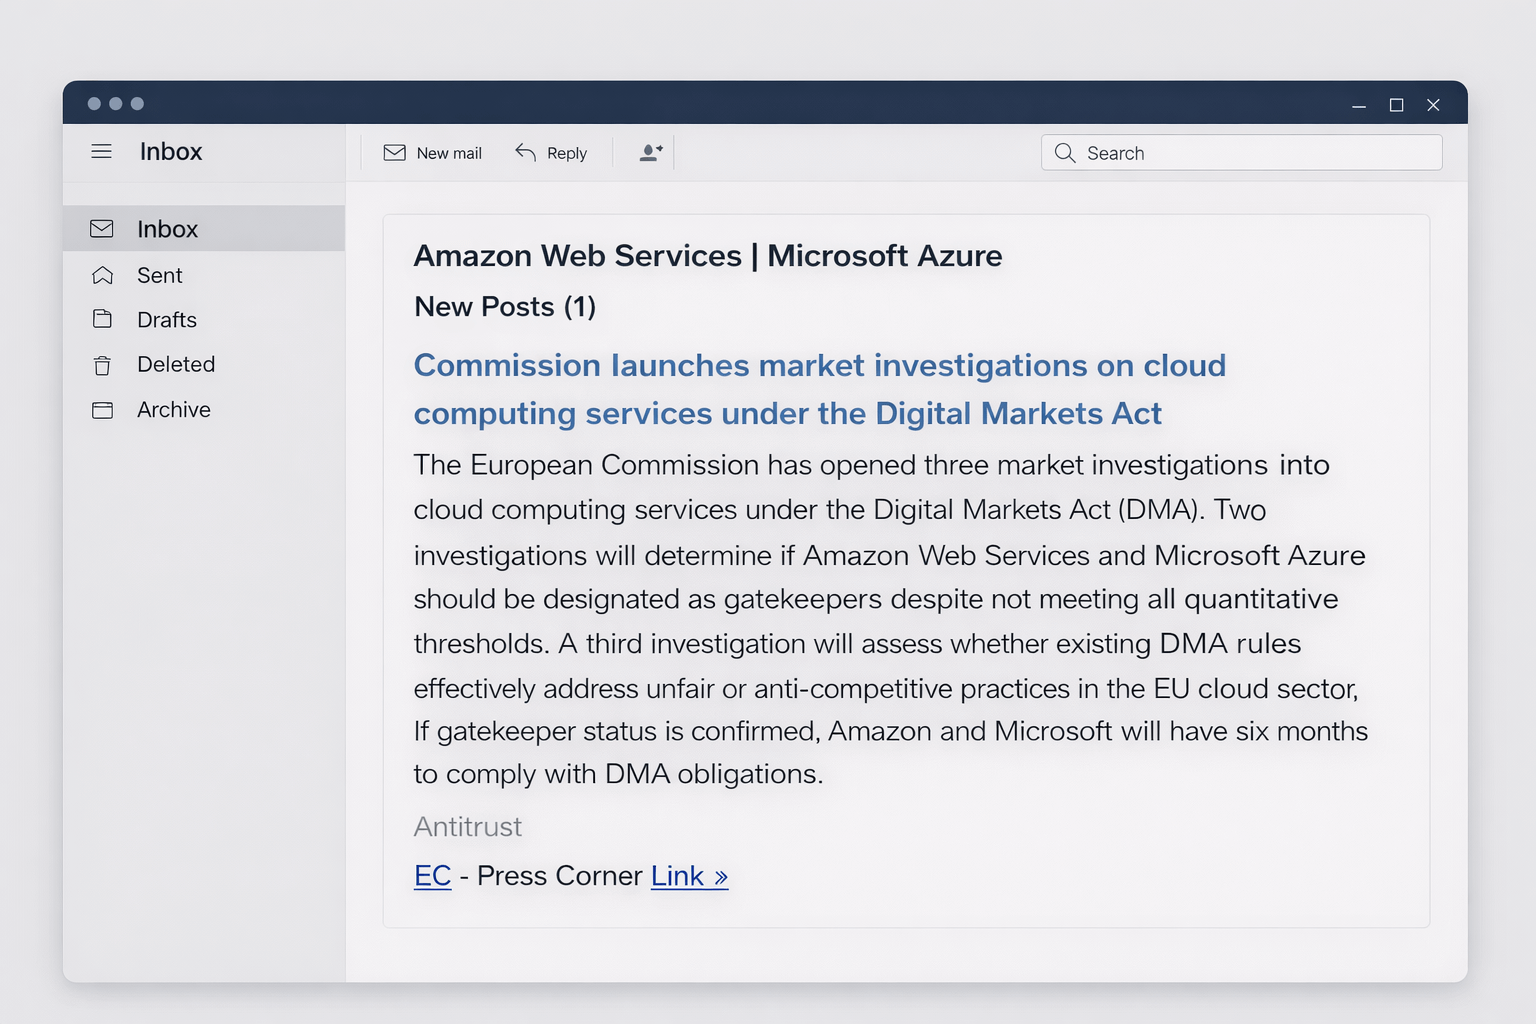Click the Archive box icon
The image size is (1536, 1024).
pos(102,410)
